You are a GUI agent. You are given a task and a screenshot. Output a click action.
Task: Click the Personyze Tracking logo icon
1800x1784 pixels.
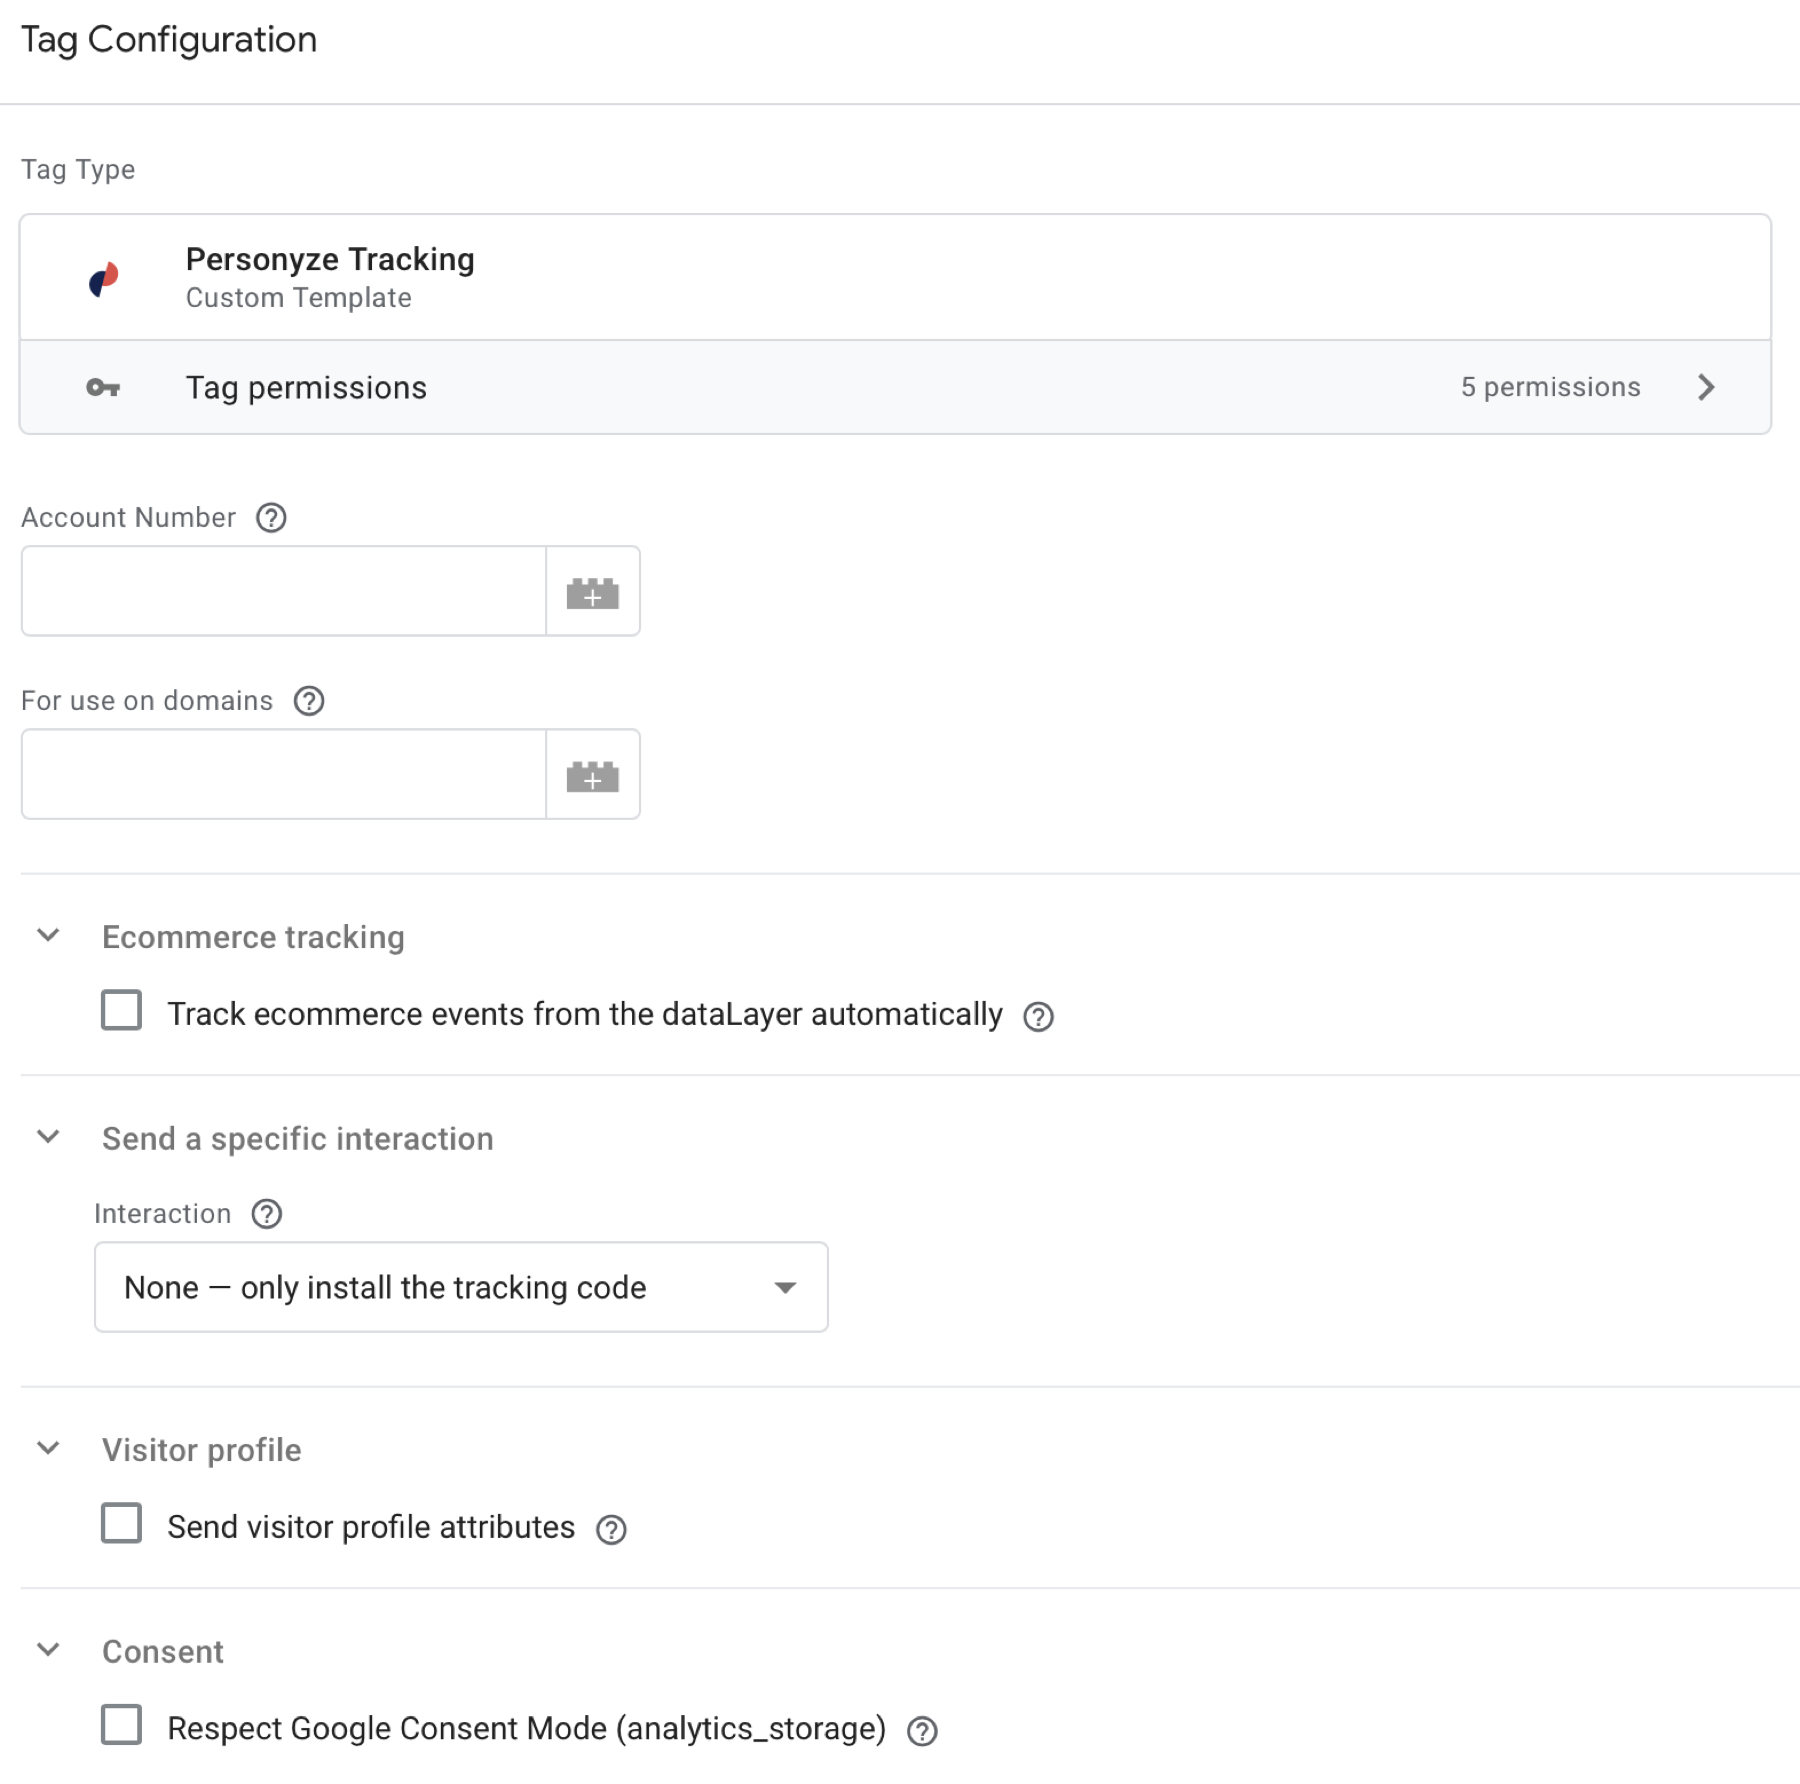coord(104,279)
